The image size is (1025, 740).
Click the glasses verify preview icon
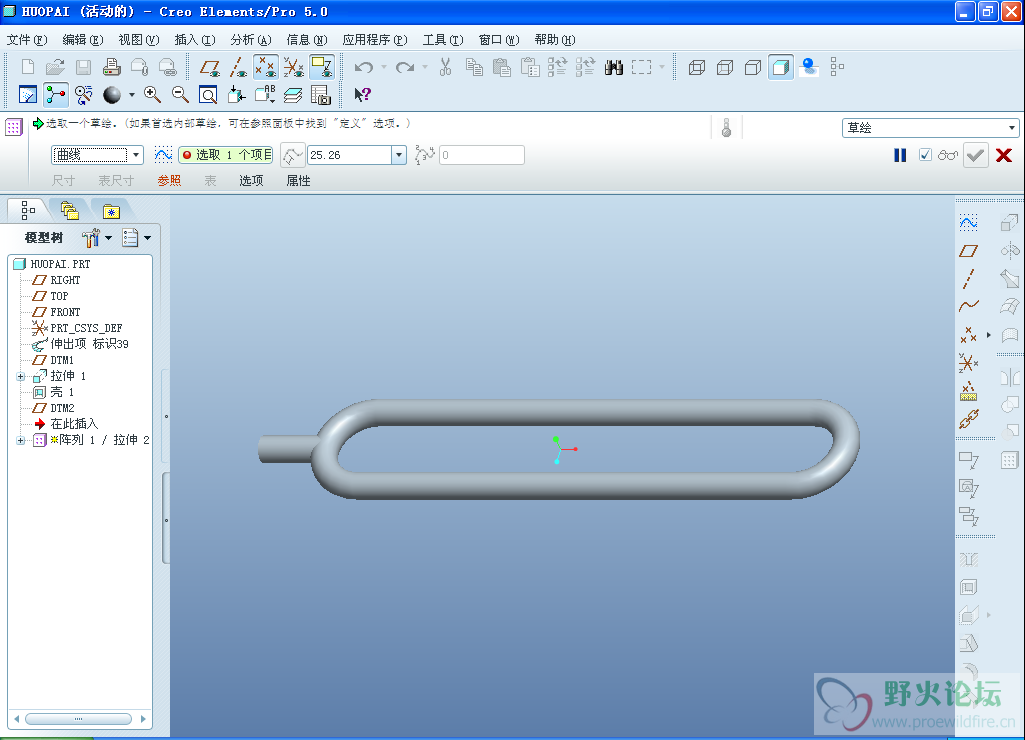948,155
